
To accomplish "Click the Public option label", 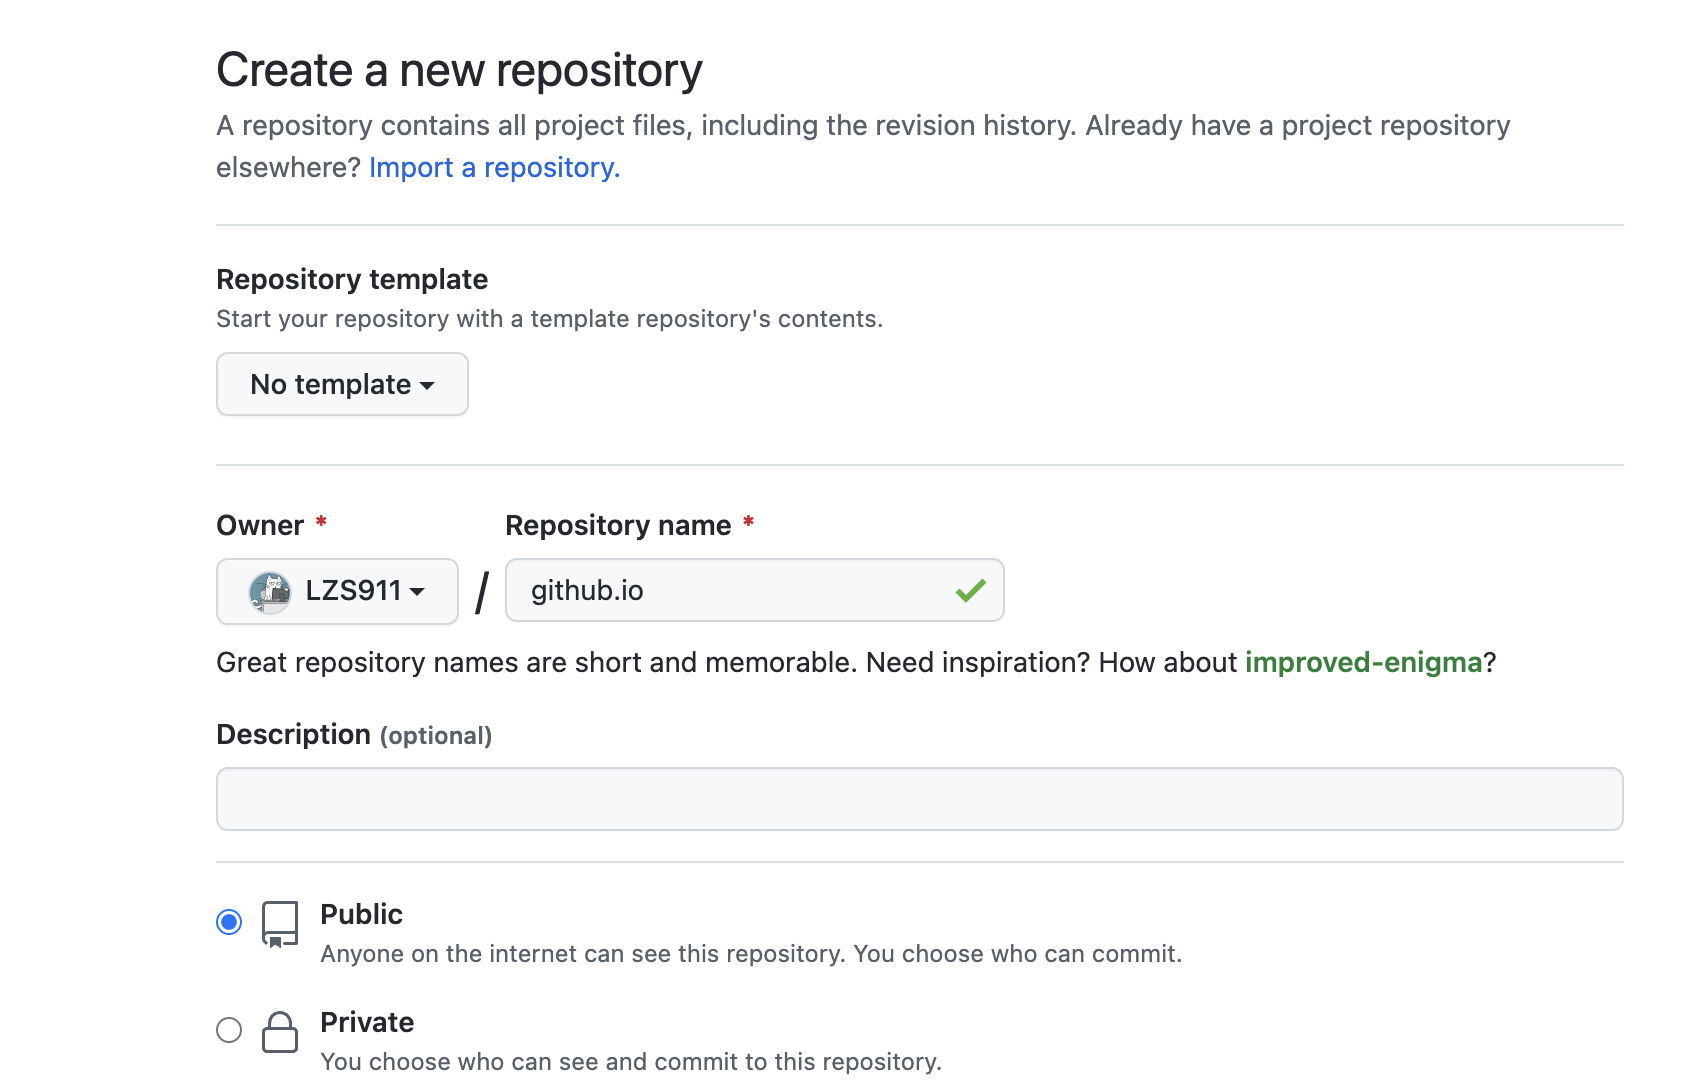I will pyautogui.click(x=361, y=914).
